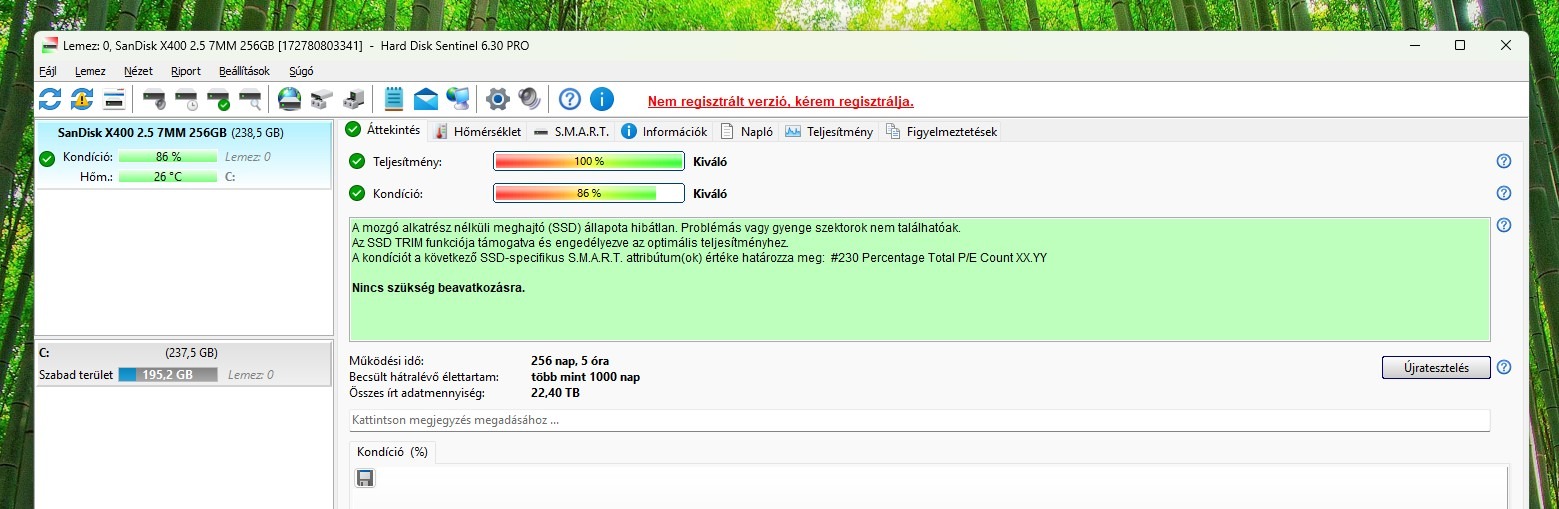This screenshot has height=509, width=1559.
Task: Click the help icon beside Kondíció bar
Action: (x=1503, y=193)
